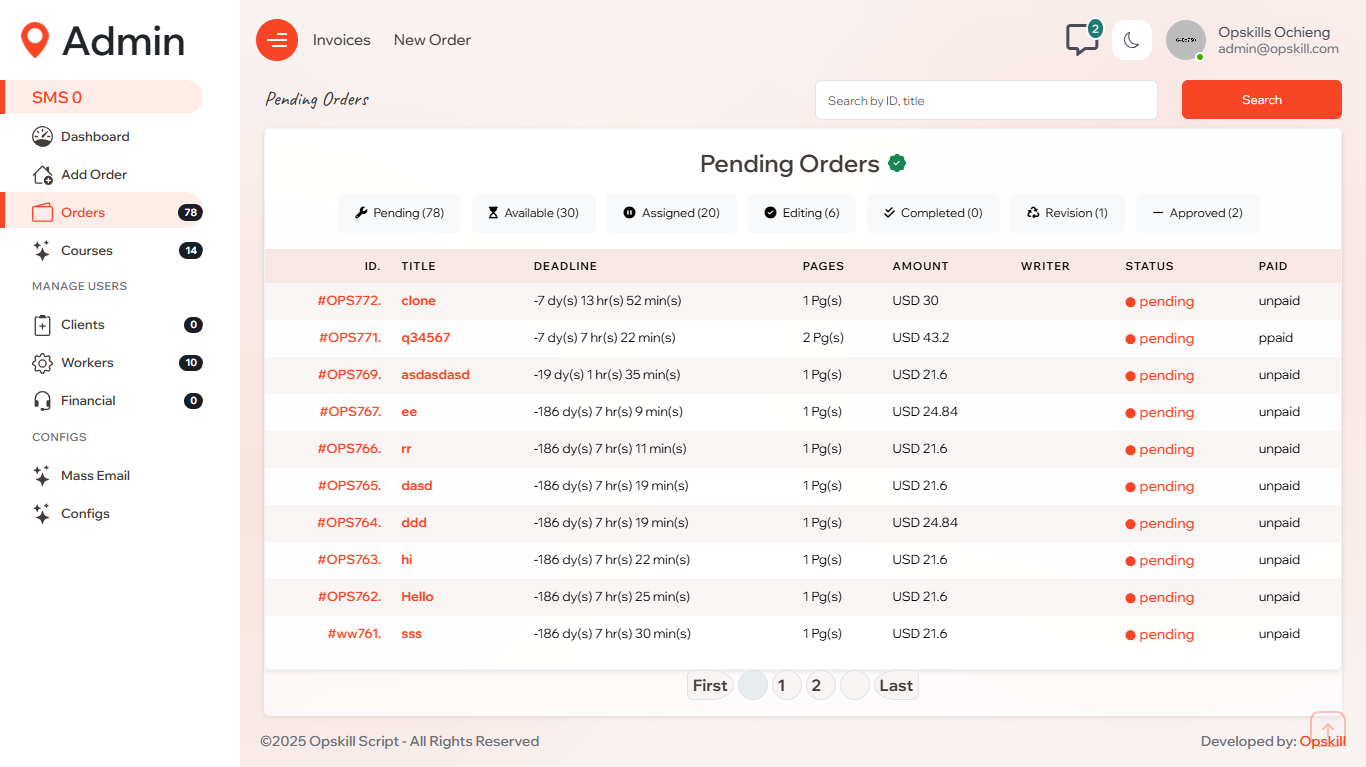Expand the Configs sidebar item
This screenshot has width=1366, height=767.
85,514
